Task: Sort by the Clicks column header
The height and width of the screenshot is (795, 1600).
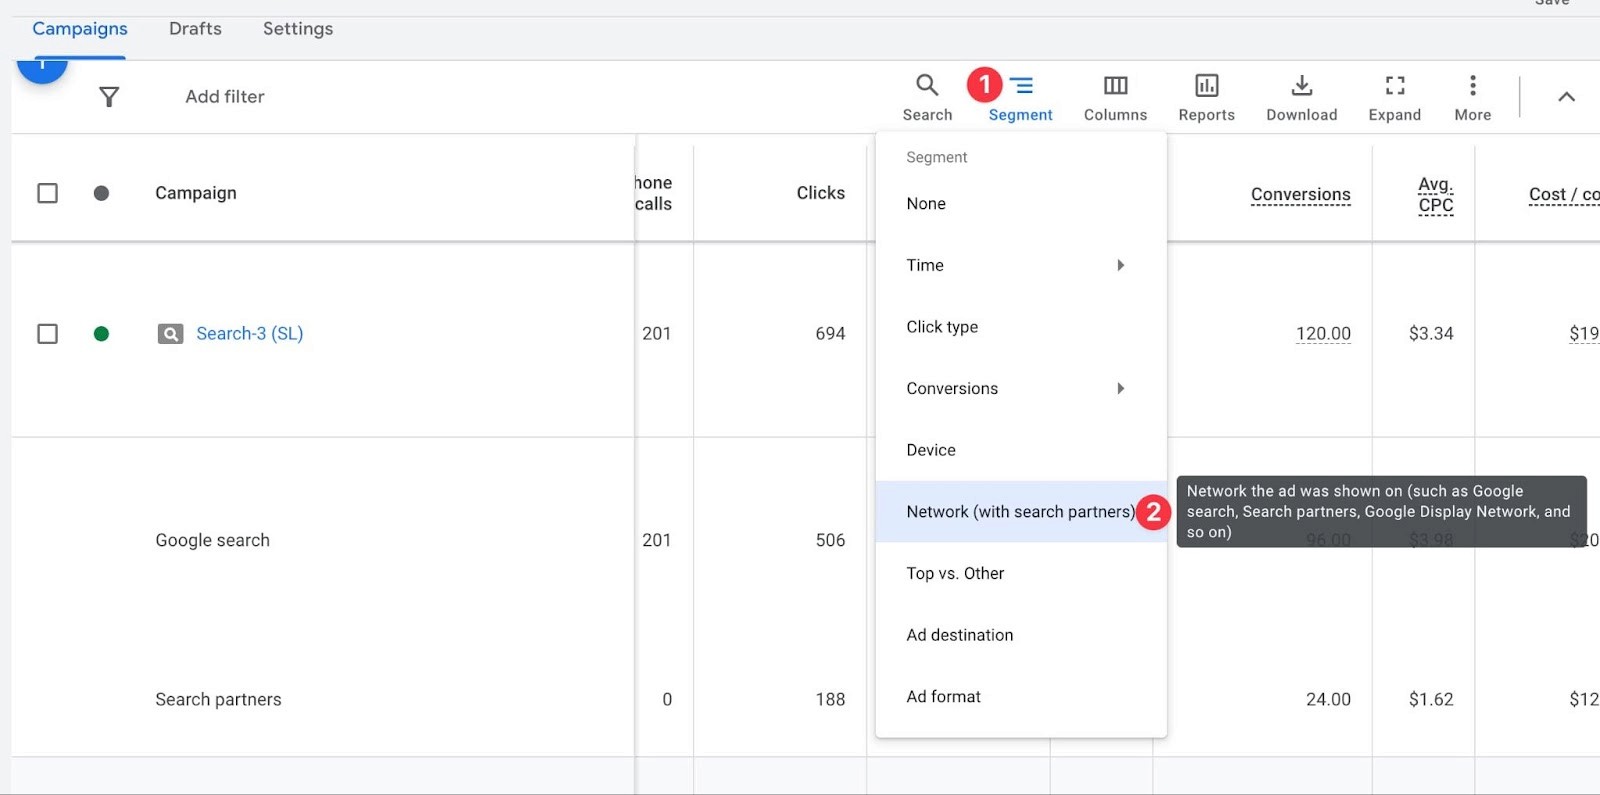Action: pos(820,193)
